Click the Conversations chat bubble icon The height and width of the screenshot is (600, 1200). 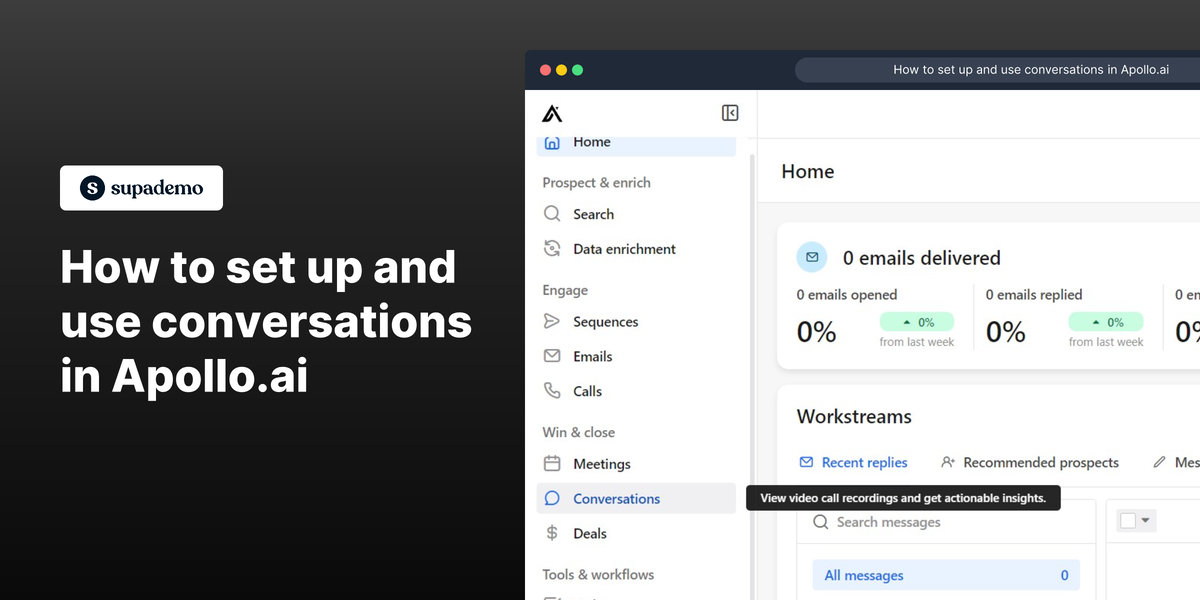click(552, 498)
